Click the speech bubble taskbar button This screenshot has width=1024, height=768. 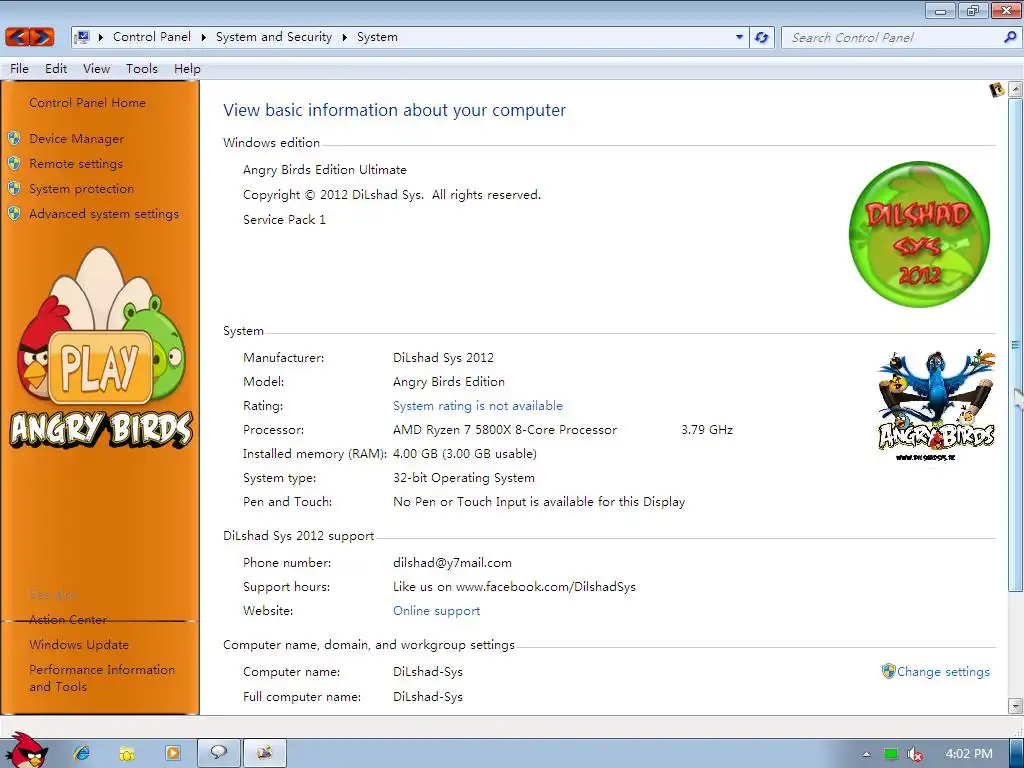click(219, 753)
